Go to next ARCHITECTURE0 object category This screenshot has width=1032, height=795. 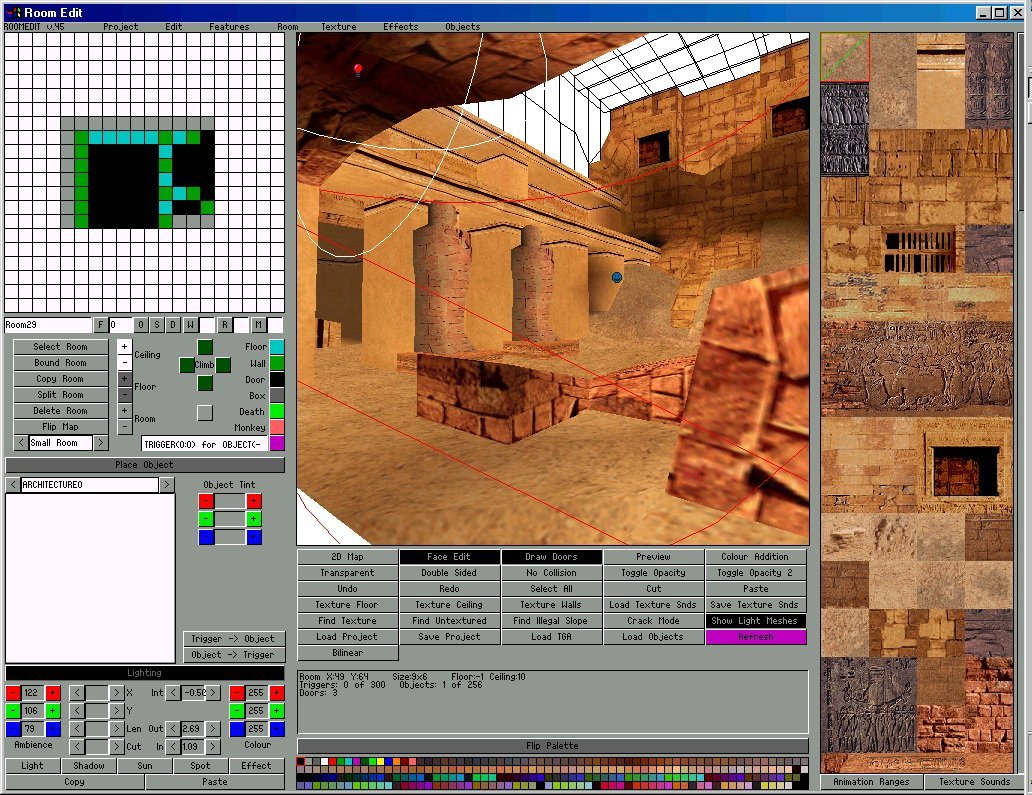(167, 484)
